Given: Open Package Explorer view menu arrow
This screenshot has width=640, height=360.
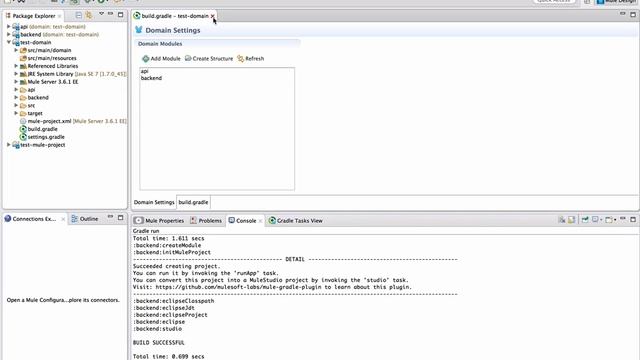Looking at the screenshot, I should [101, 14].
